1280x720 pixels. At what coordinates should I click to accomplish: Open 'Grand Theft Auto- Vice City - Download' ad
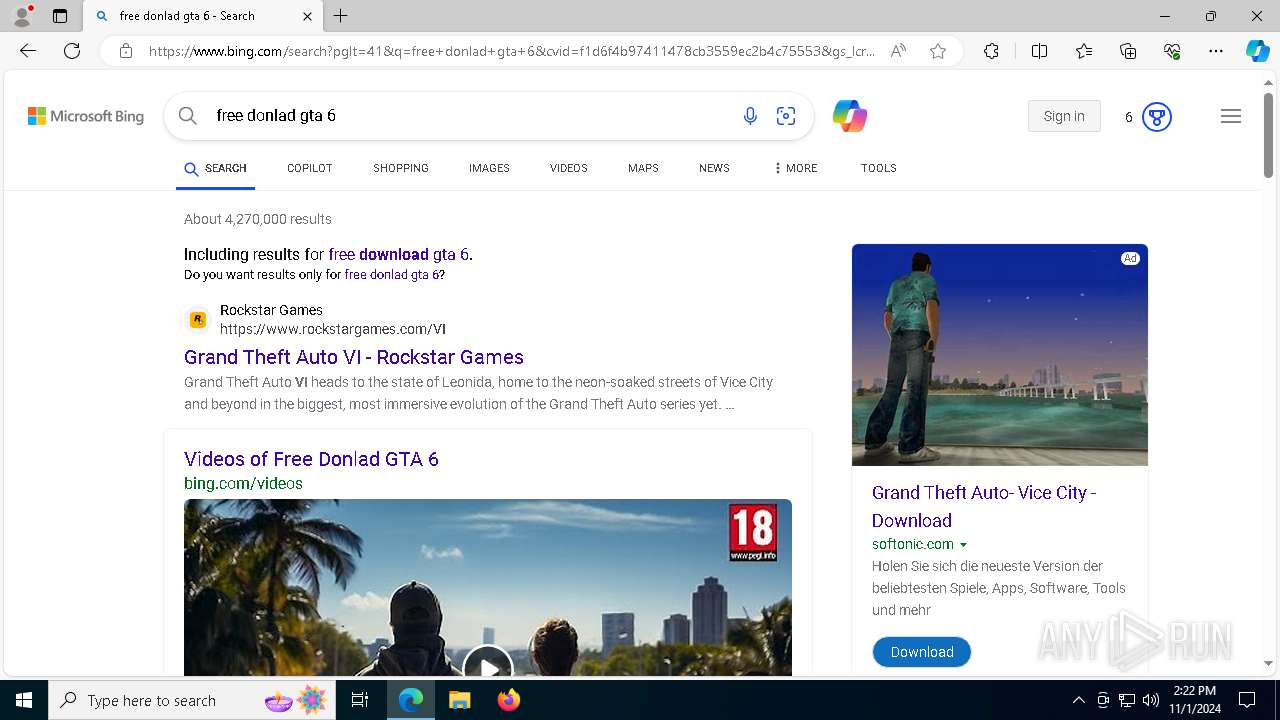(984, 506)
